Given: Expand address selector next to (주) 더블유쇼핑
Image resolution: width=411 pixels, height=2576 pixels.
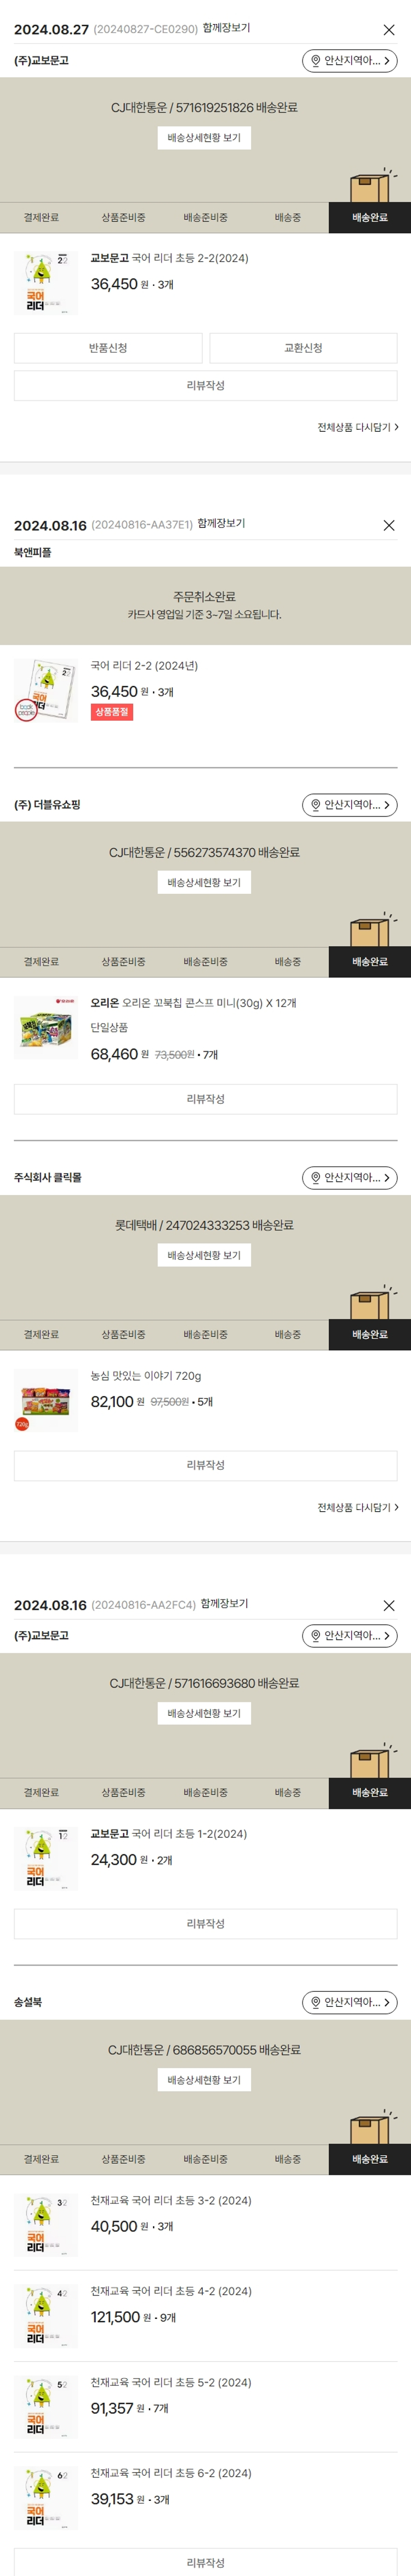Looking at the screenshot, I should [349, 805].
